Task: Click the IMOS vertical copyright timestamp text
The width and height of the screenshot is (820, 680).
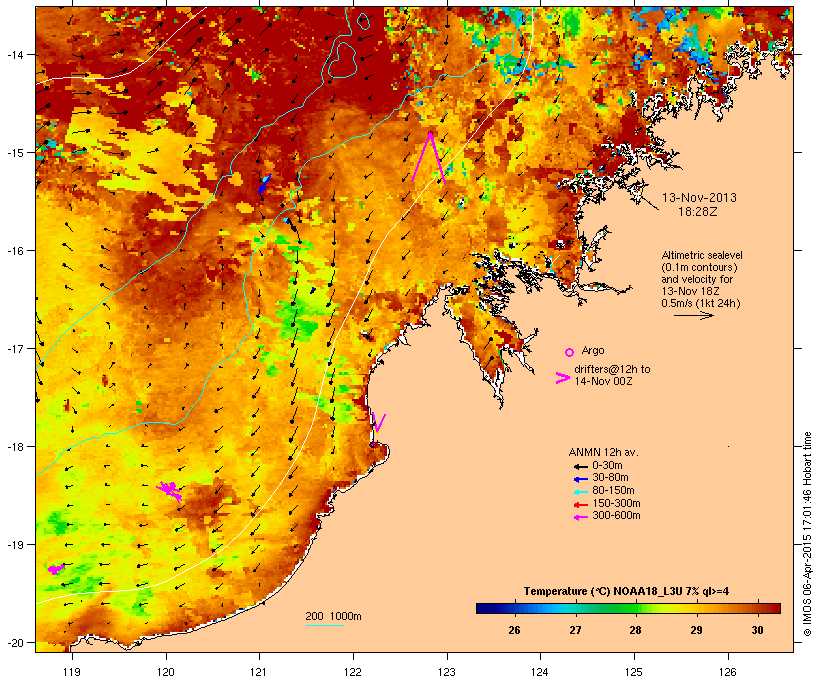Action: tap(807, 534)
